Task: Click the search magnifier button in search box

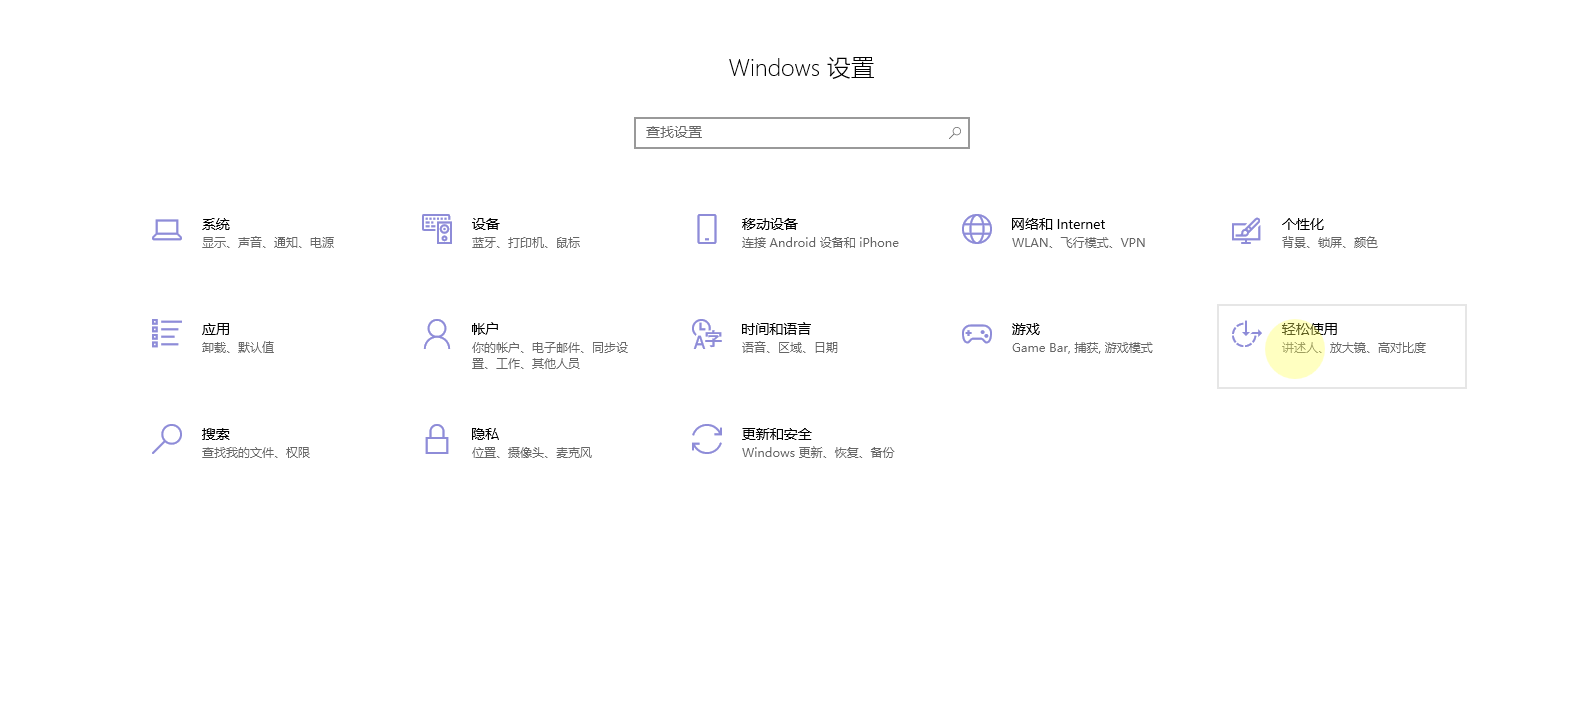Action: pos(955,133)
